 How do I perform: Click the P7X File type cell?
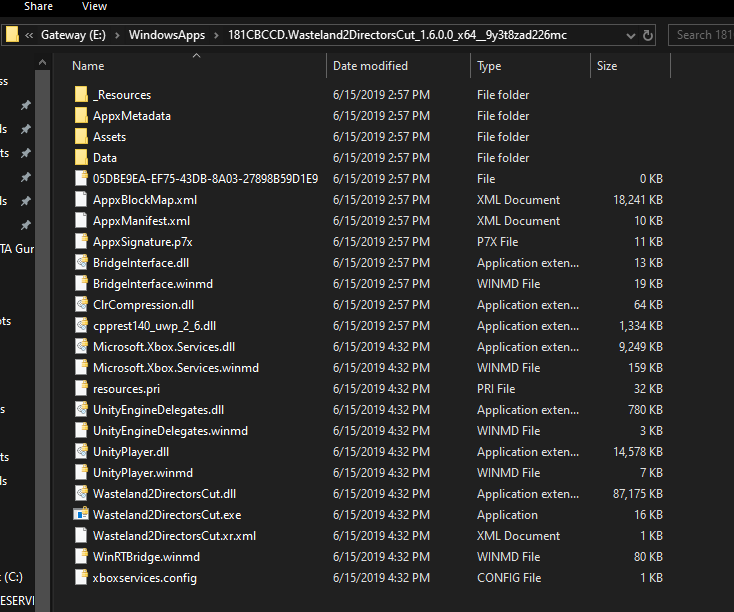point(498,242)
